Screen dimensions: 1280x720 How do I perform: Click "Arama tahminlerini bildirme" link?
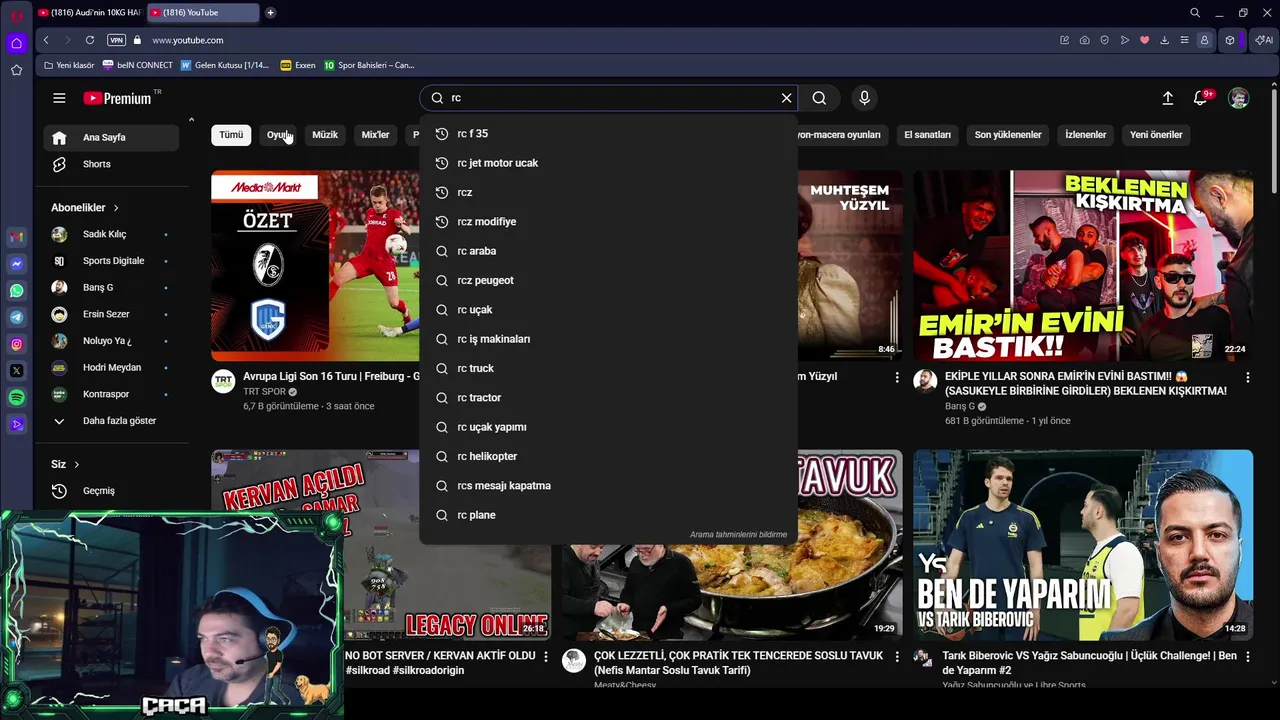point(738,535)
